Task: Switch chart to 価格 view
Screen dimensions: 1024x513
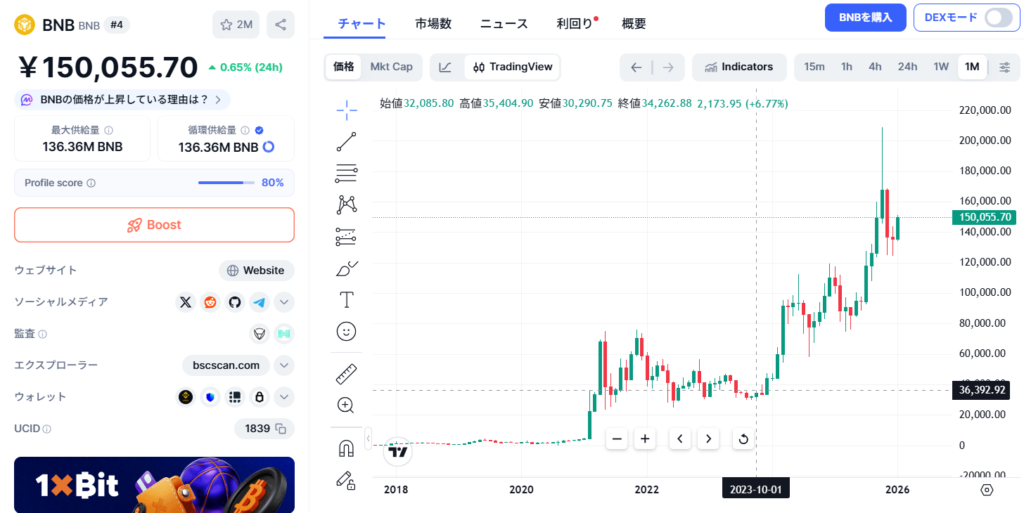Action: pyautogui.click(x=344, y=67)
